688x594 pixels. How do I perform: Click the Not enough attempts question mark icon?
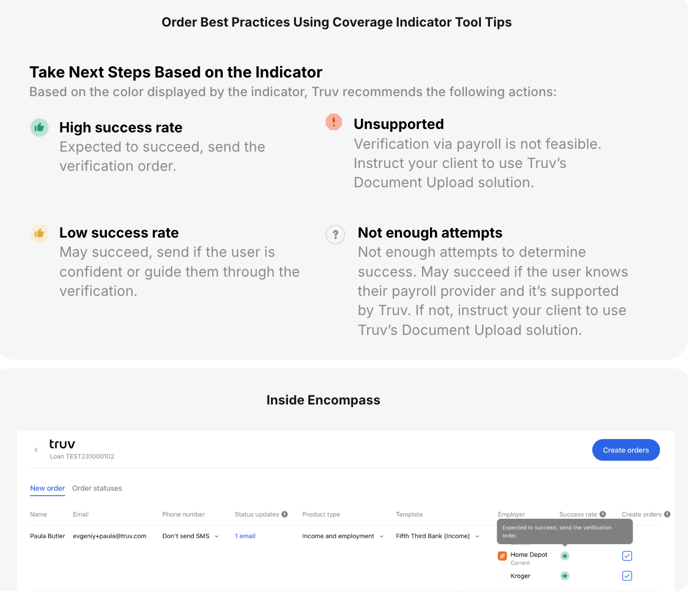(335, 234)
